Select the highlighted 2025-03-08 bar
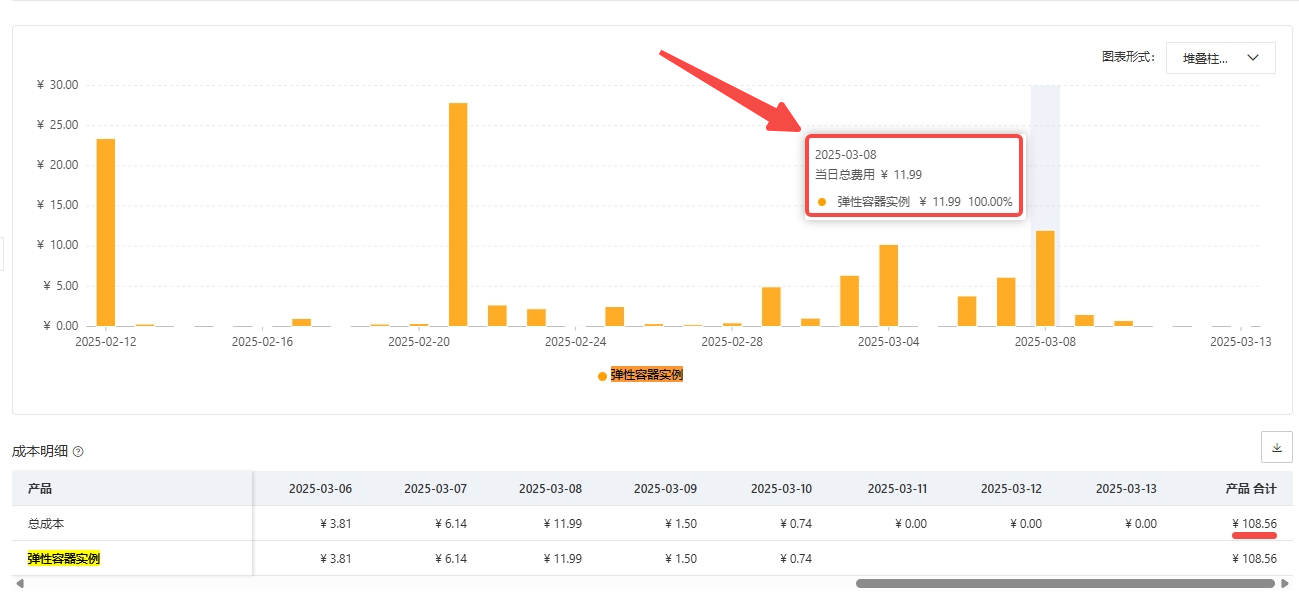Screen dimensions: 1299x597 1045,278
